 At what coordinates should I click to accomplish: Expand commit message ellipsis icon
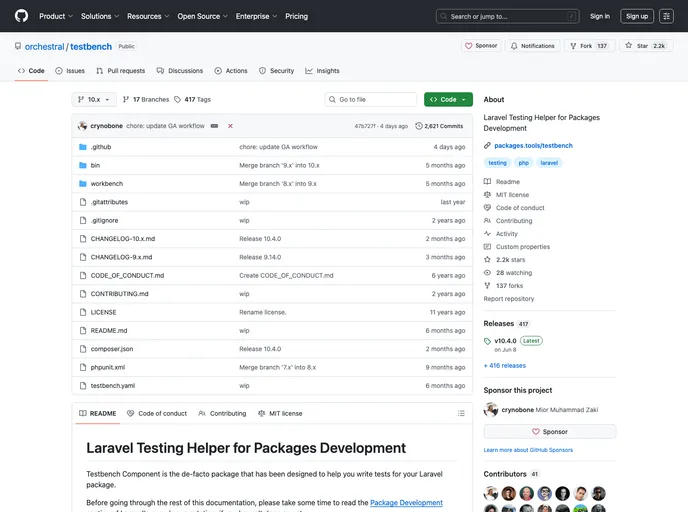coord(214,126)
